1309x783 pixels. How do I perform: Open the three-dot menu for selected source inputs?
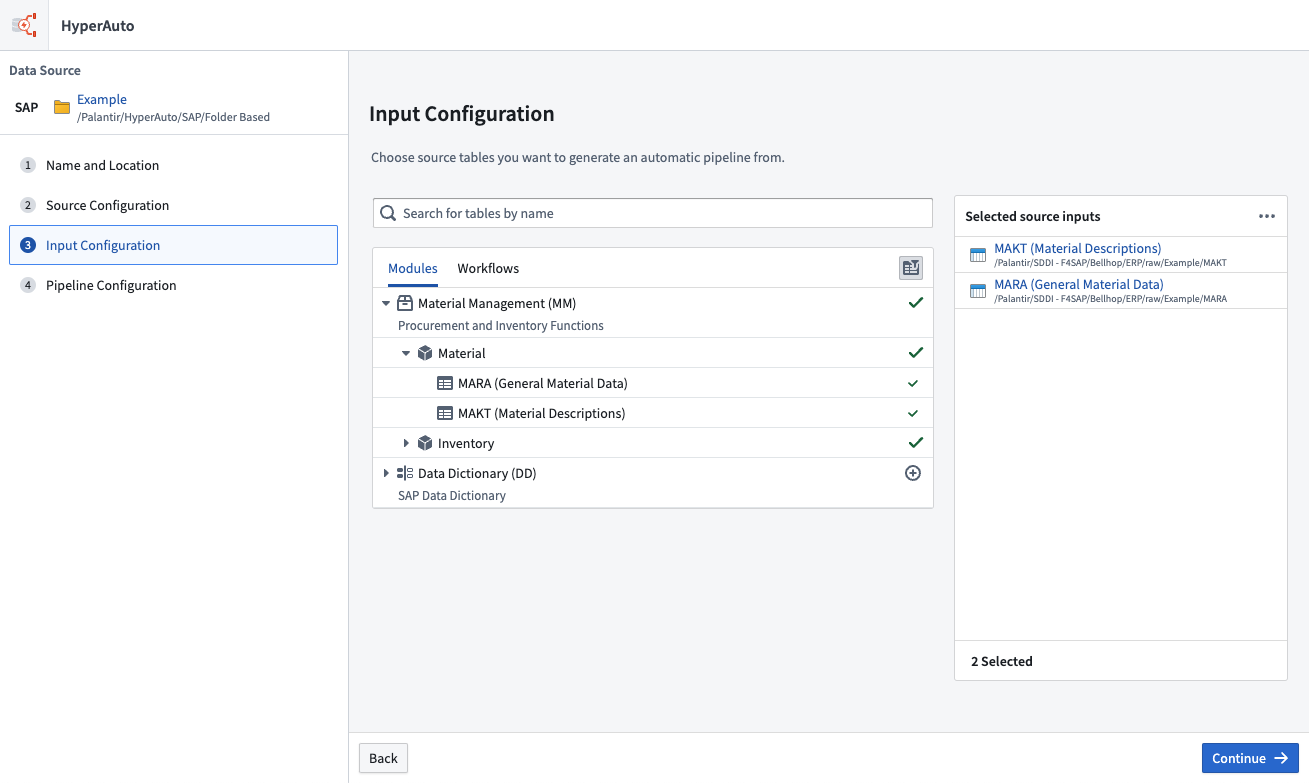coord(1267,216)
